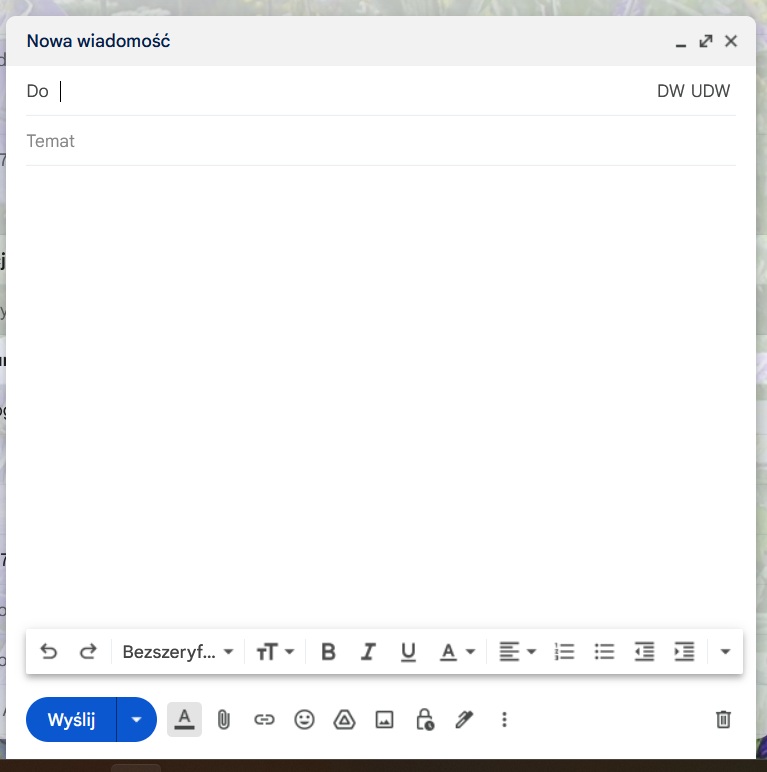The width and height of the screenshot is (767, 772).
Task: Toggle italic formatting
Action: click(368, 652)
